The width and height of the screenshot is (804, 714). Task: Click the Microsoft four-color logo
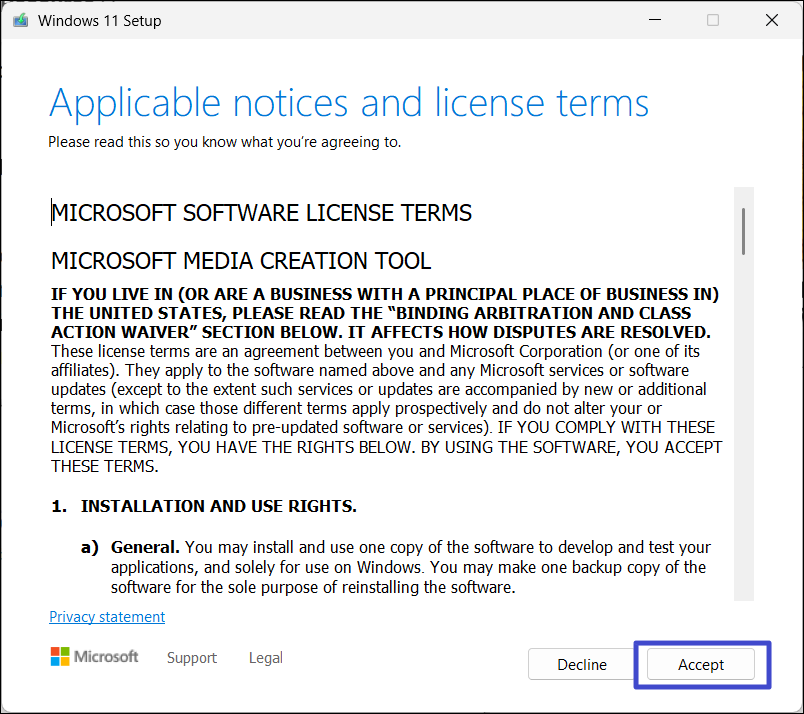coord(62,657)
